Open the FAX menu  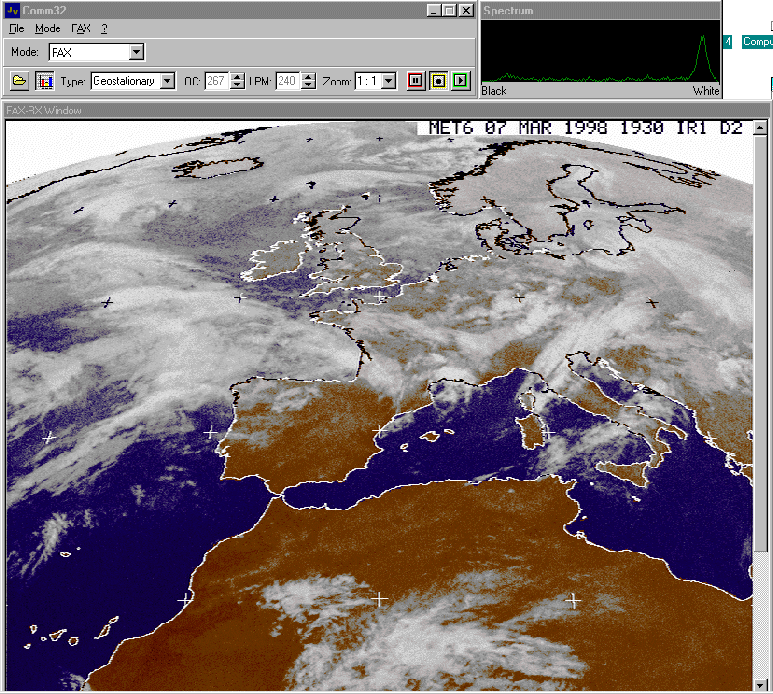(81, 29)
